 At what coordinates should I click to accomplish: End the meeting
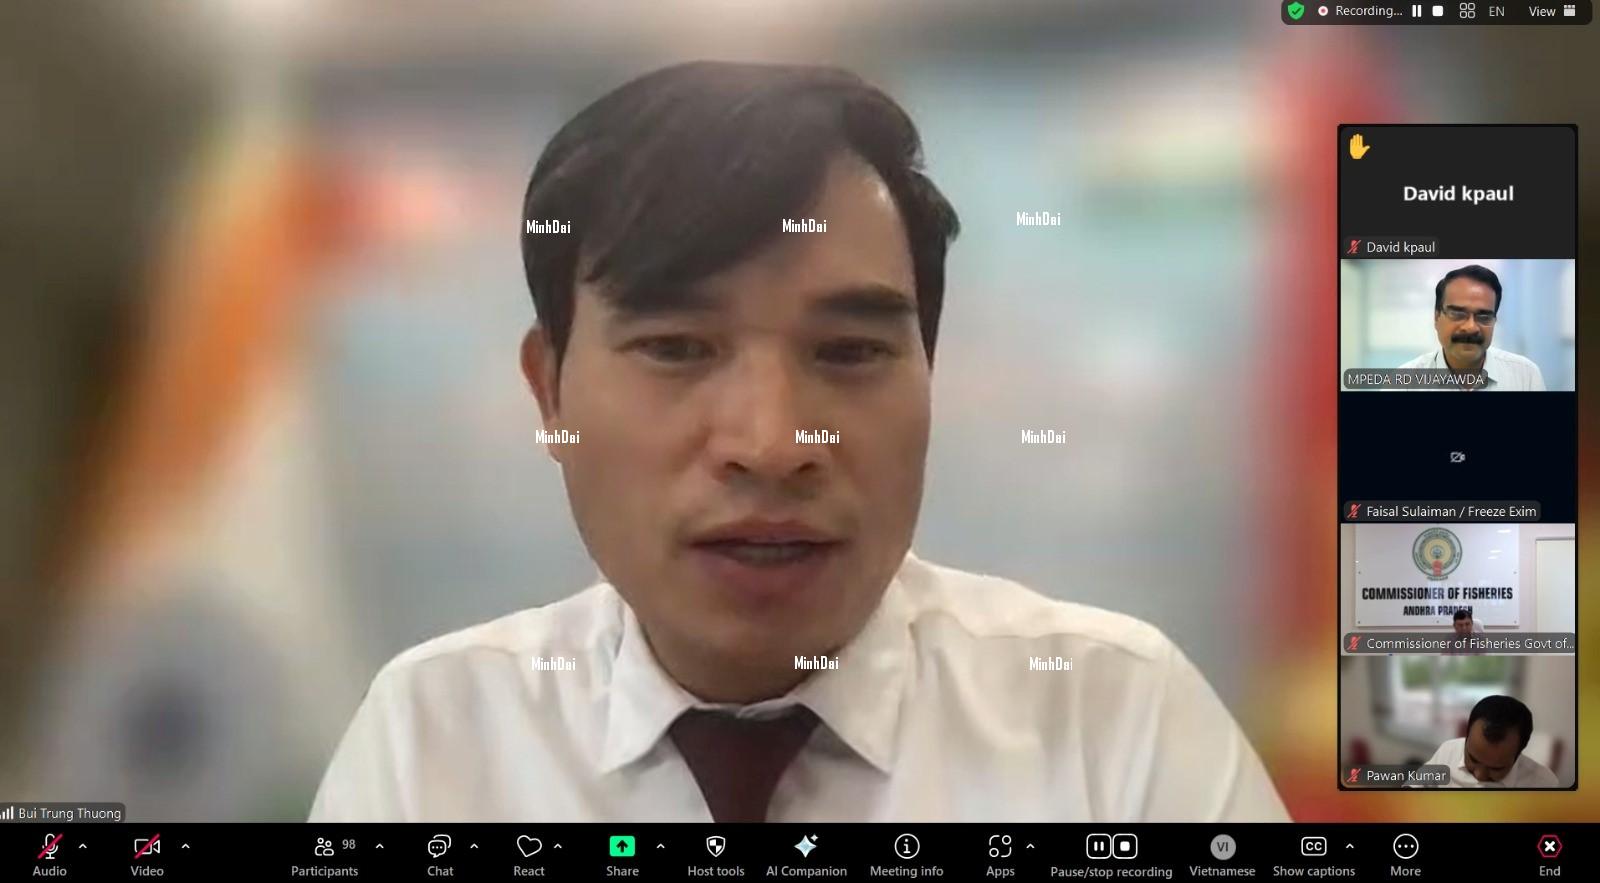tap(1549, 855)
